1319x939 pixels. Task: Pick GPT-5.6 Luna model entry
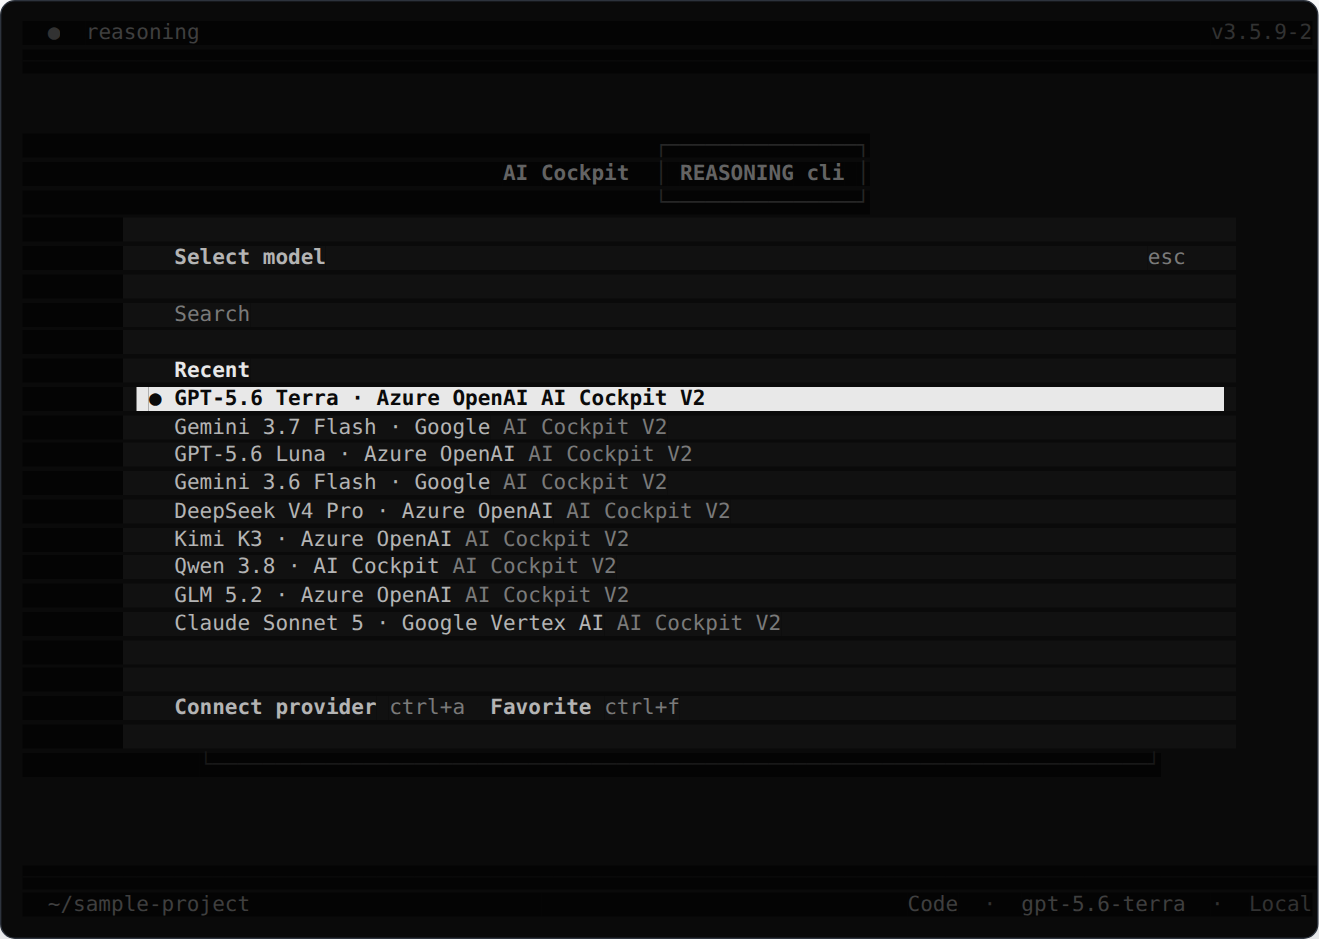680,454
